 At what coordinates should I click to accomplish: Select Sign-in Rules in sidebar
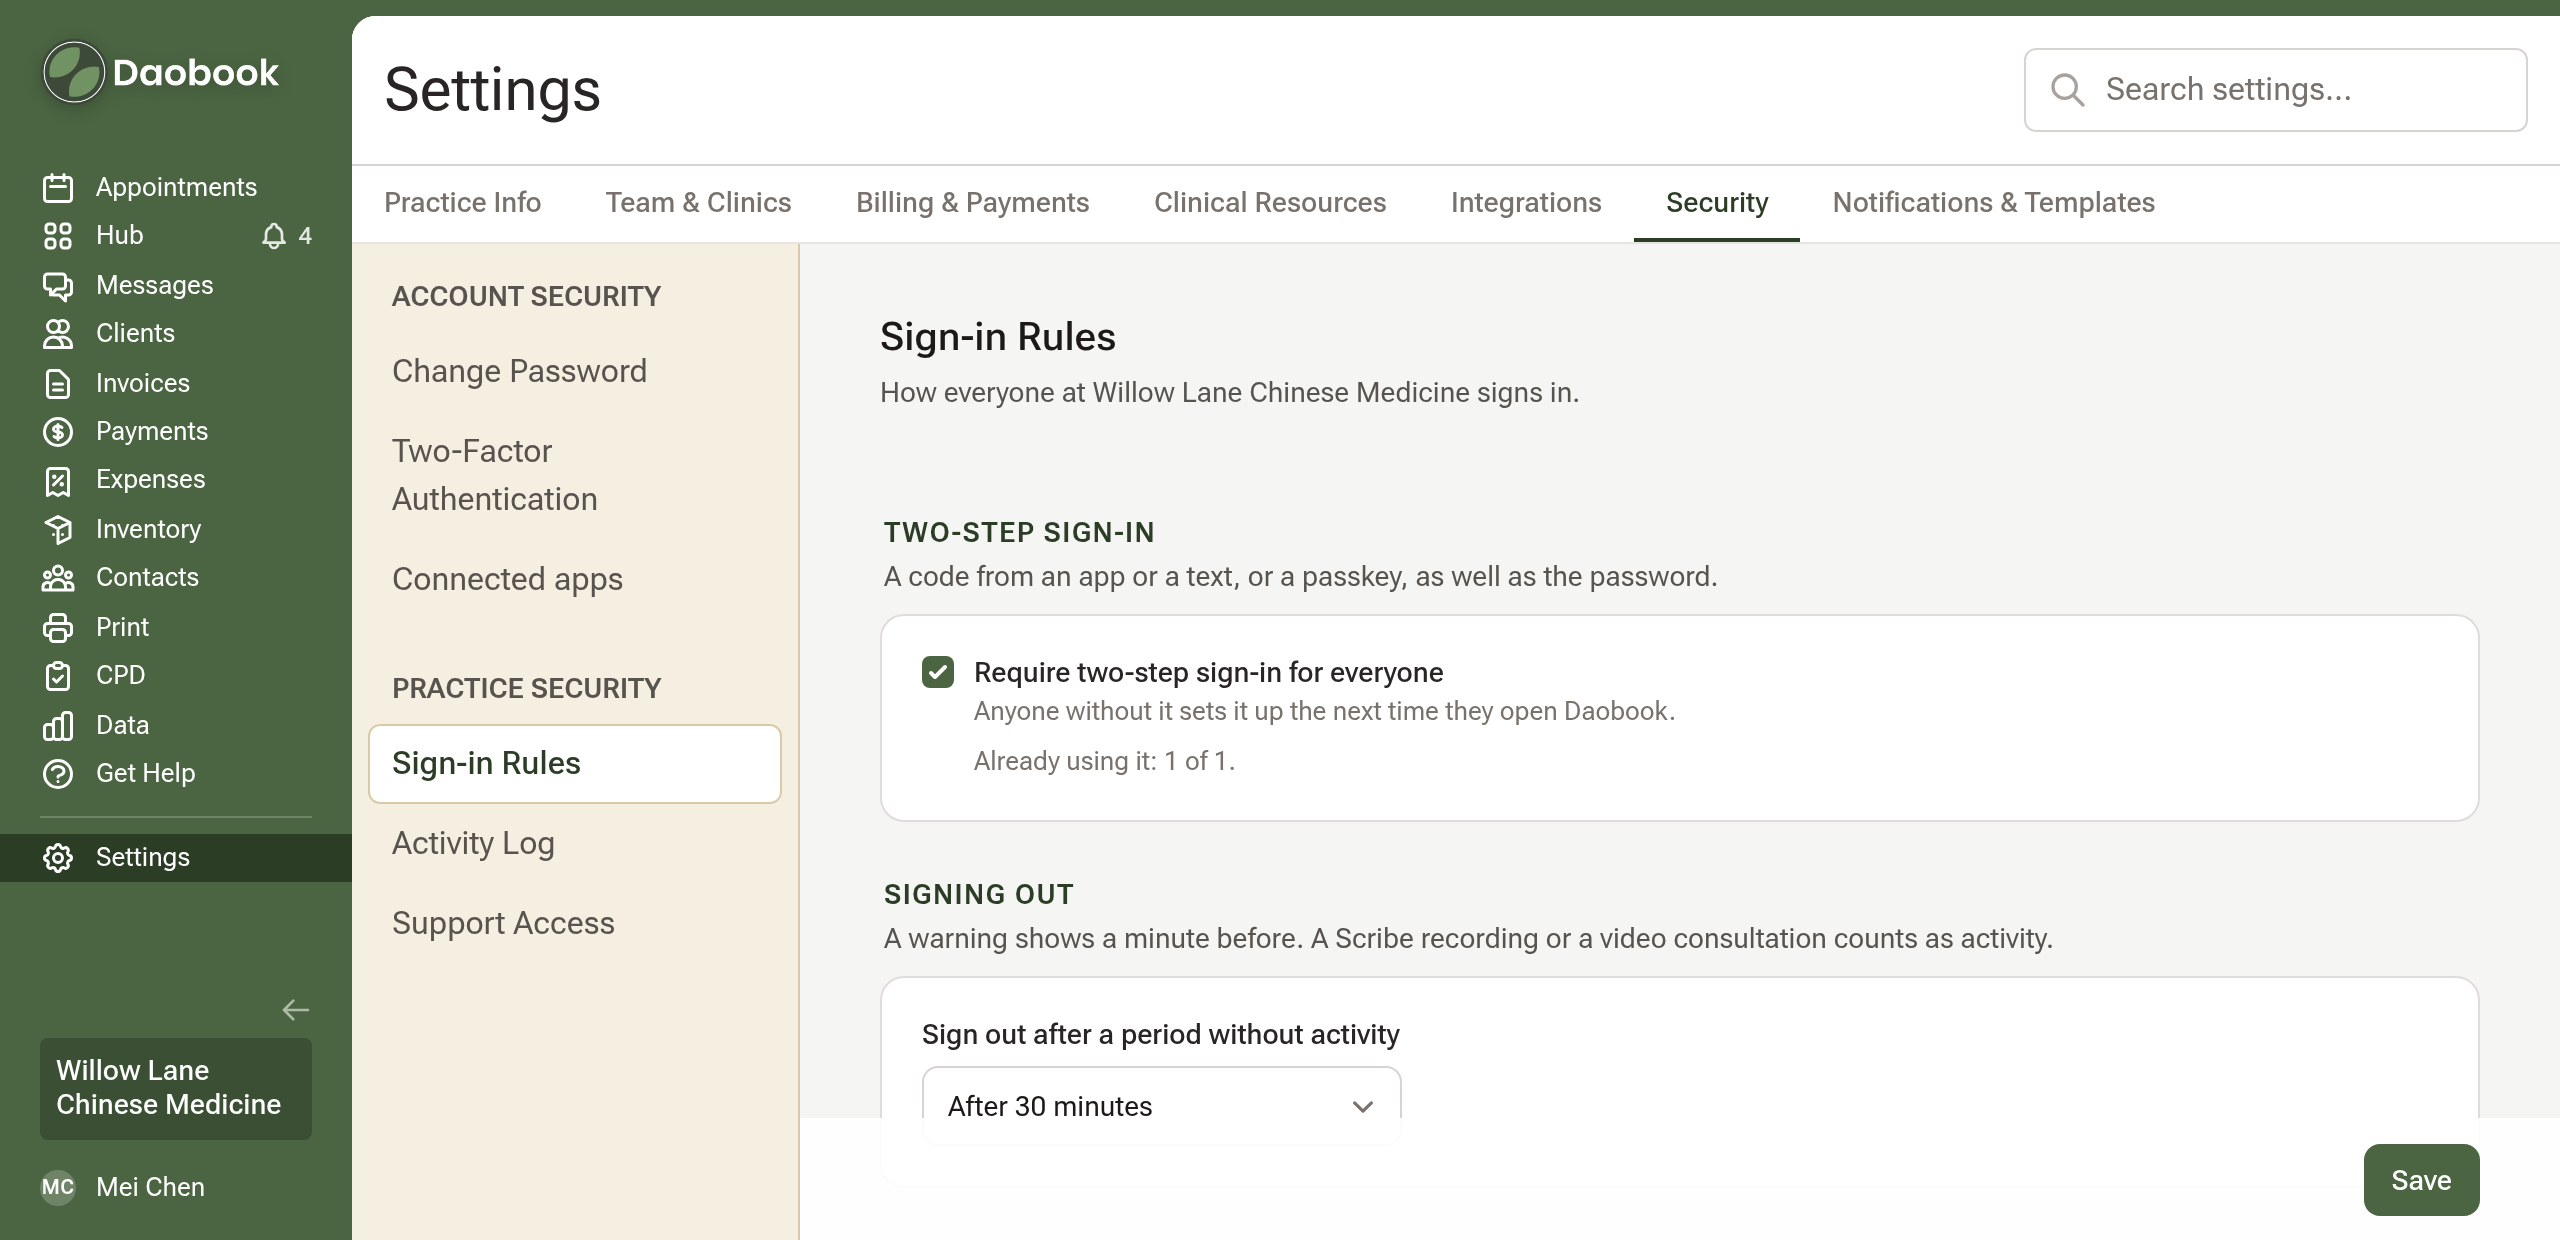(575, 764)
